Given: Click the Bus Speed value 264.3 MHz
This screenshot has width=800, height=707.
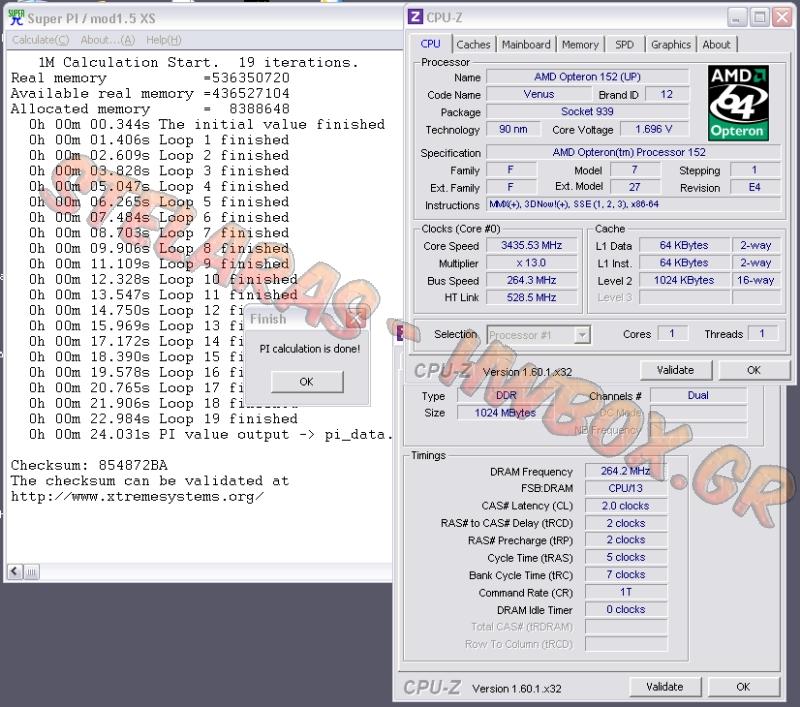Looking at the screenshot, I should (532, 280).
